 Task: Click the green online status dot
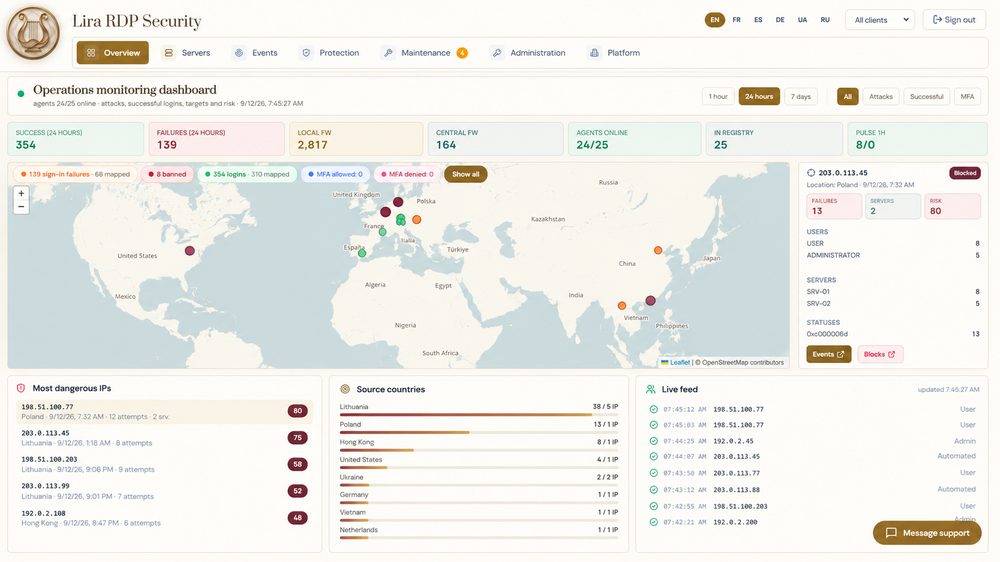[20, 94]
